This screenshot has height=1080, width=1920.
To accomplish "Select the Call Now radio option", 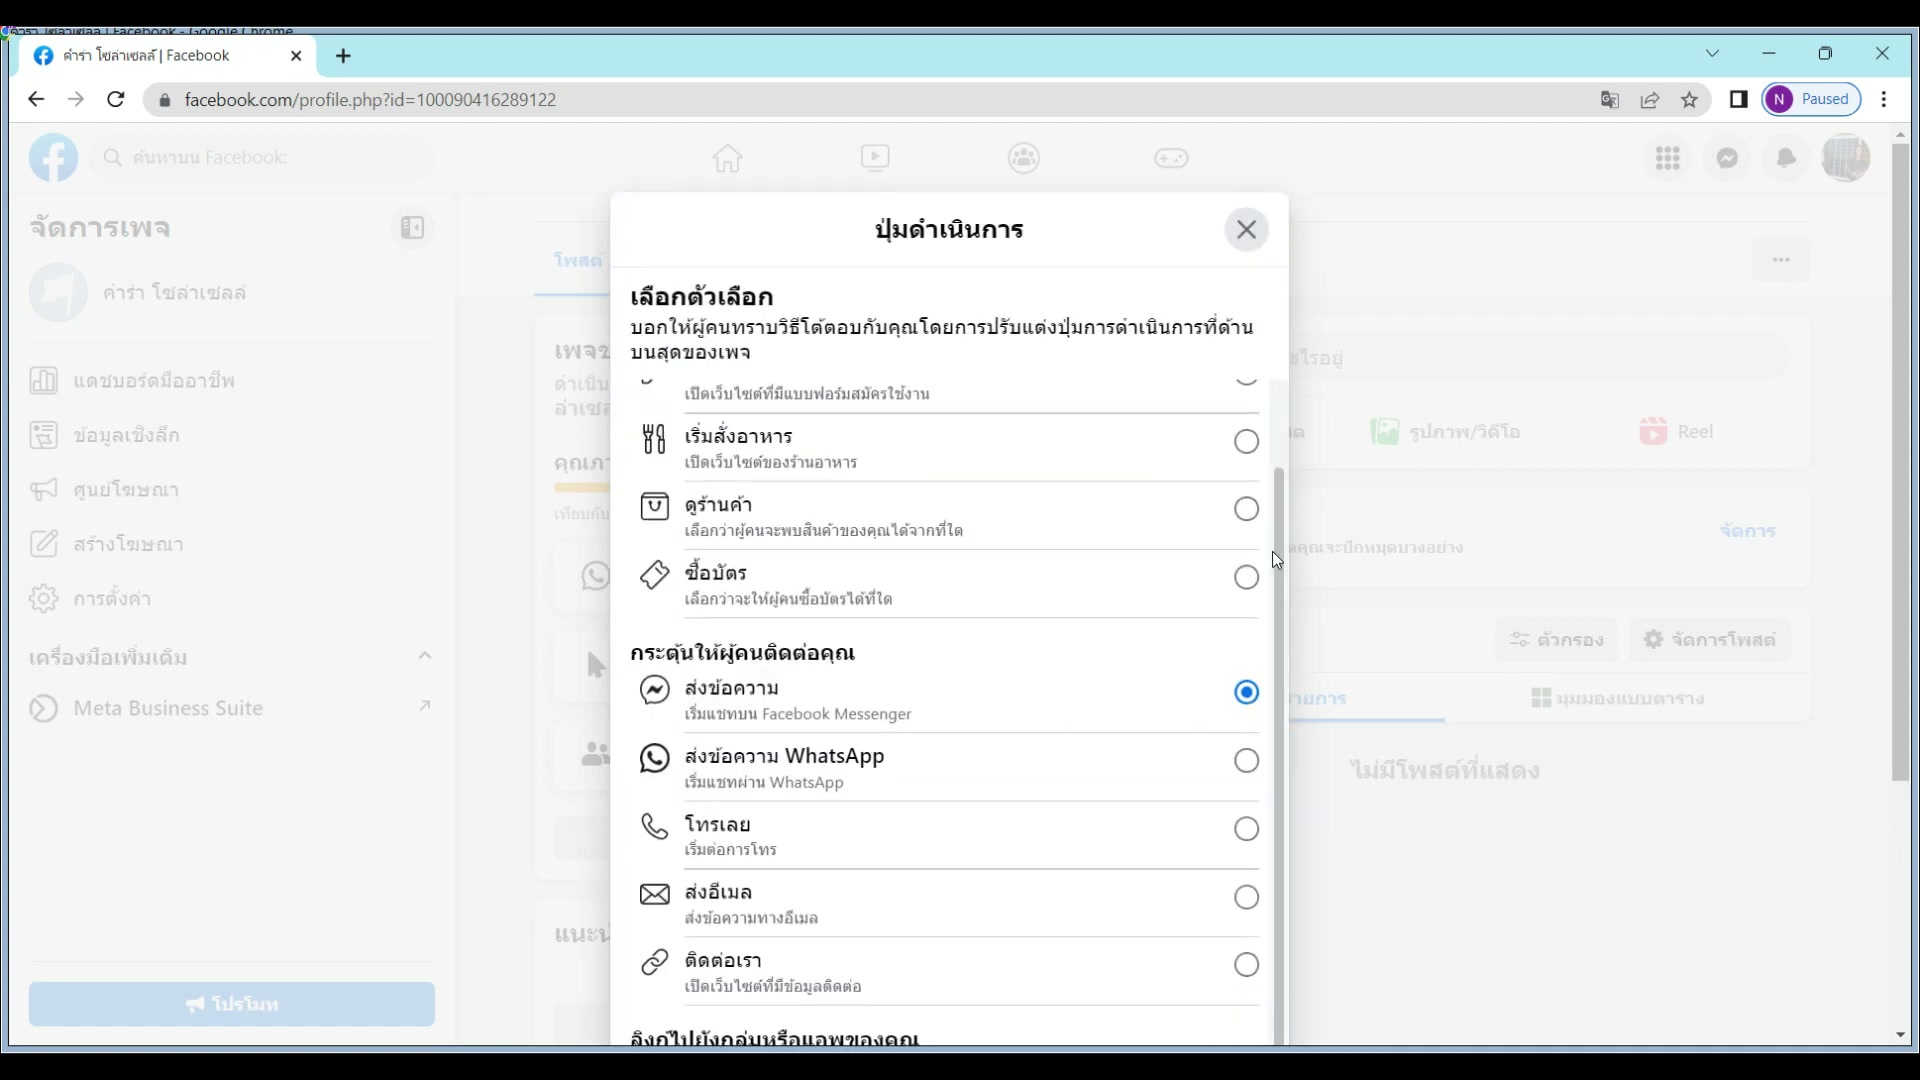I will tap(1246, 829).
